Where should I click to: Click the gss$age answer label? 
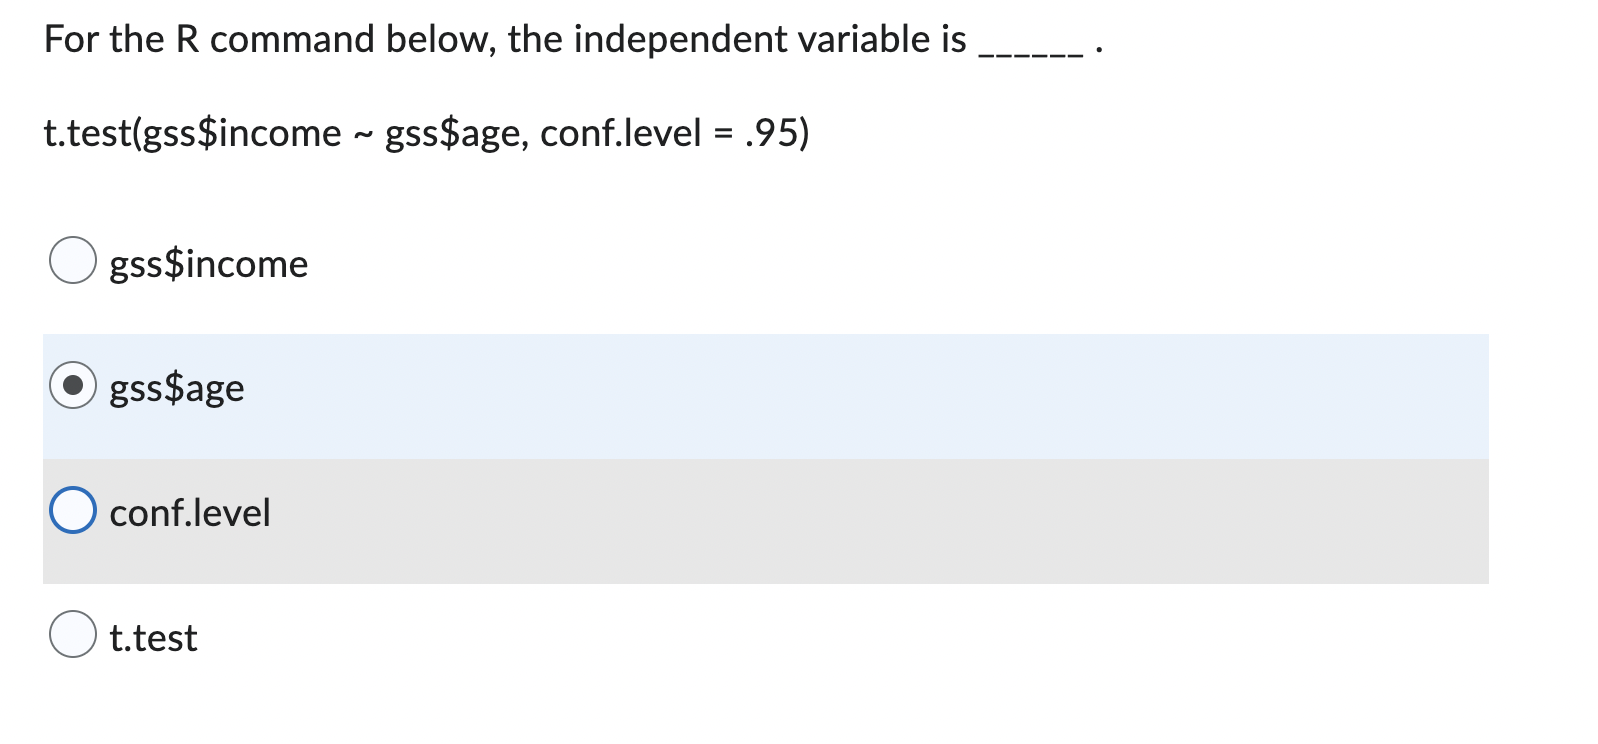pyautogui.click(x=177, y=388)
